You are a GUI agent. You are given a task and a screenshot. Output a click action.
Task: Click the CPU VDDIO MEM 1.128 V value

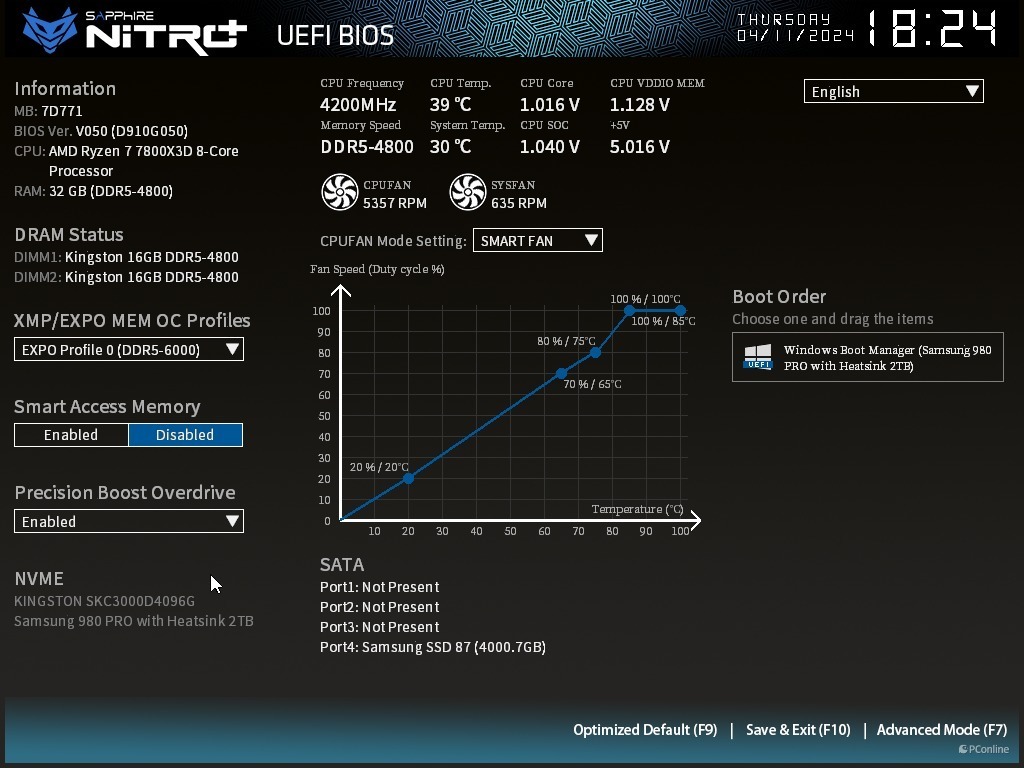tap(640, 104)
